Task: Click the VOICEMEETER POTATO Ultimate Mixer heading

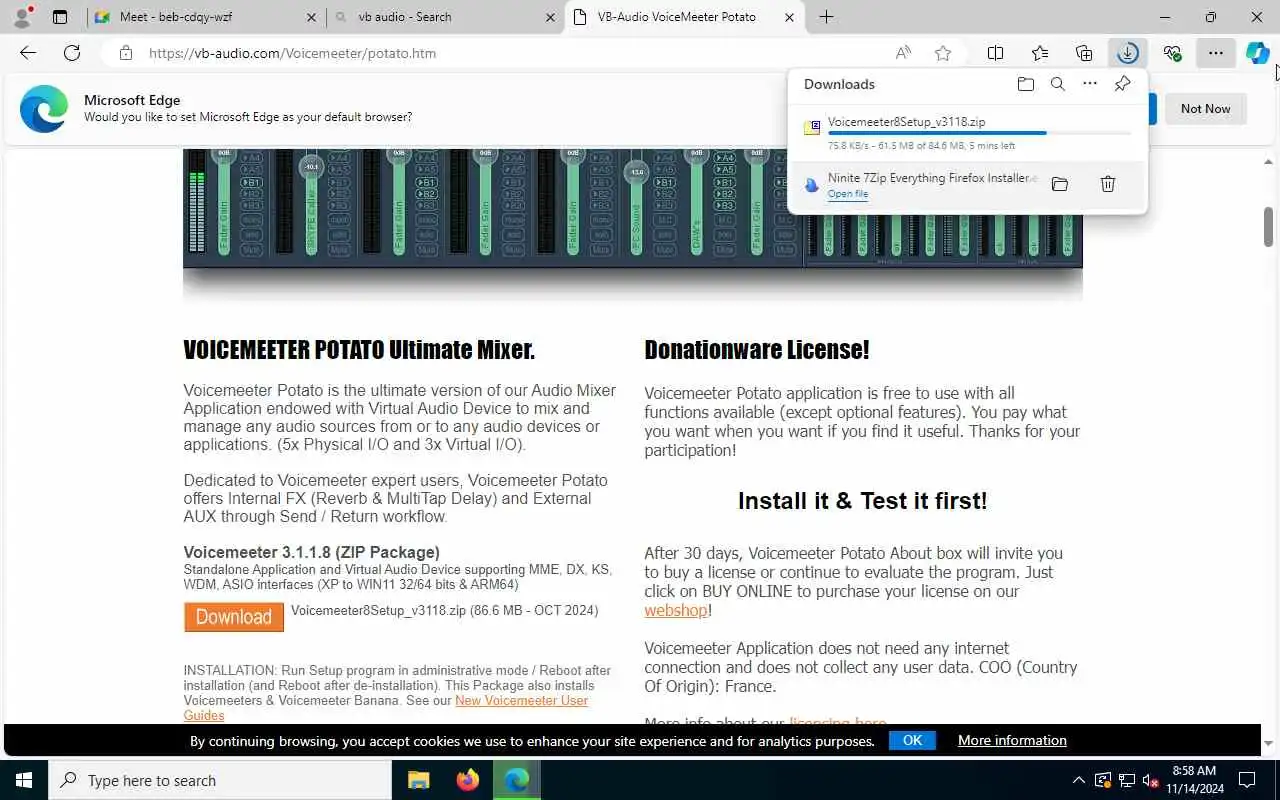Action: point(359,350)
